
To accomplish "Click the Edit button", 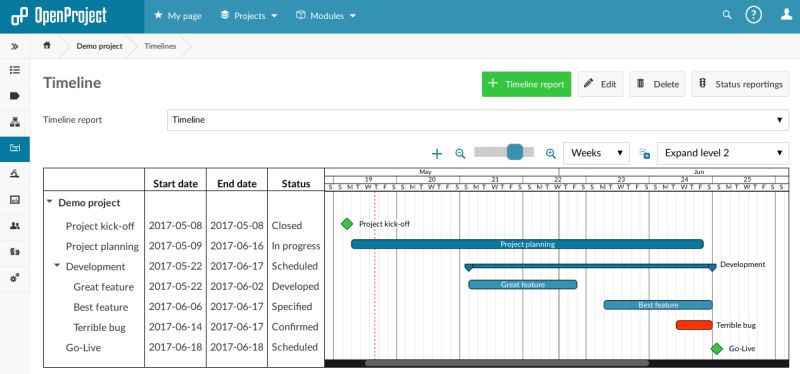I will tap(601, 84).
